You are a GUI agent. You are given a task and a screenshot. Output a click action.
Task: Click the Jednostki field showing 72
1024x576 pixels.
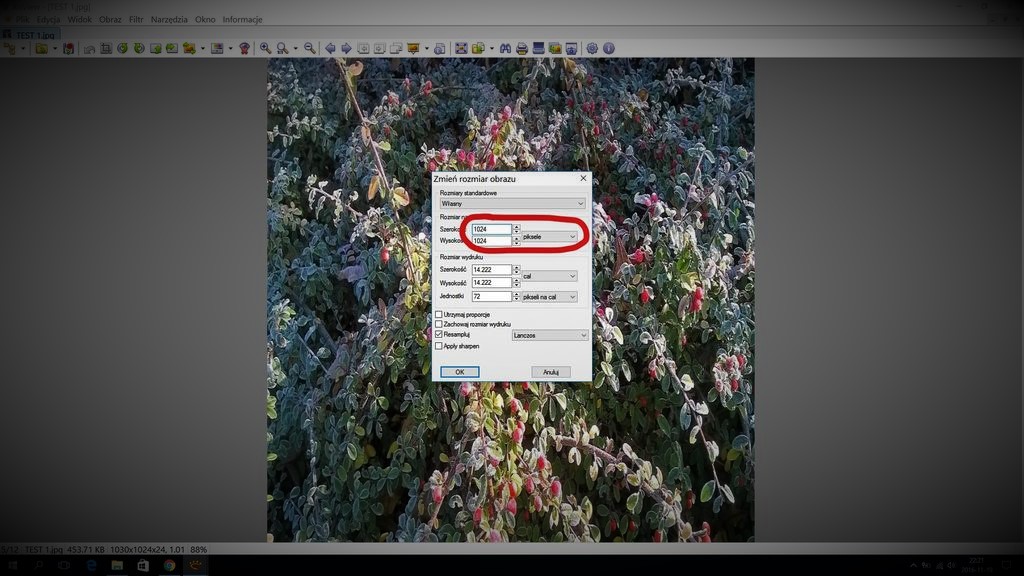click(492, 296)
